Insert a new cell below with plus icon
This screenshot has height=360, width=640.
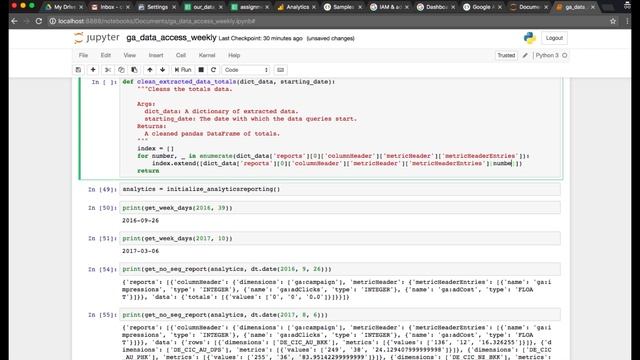click(93, 70)
